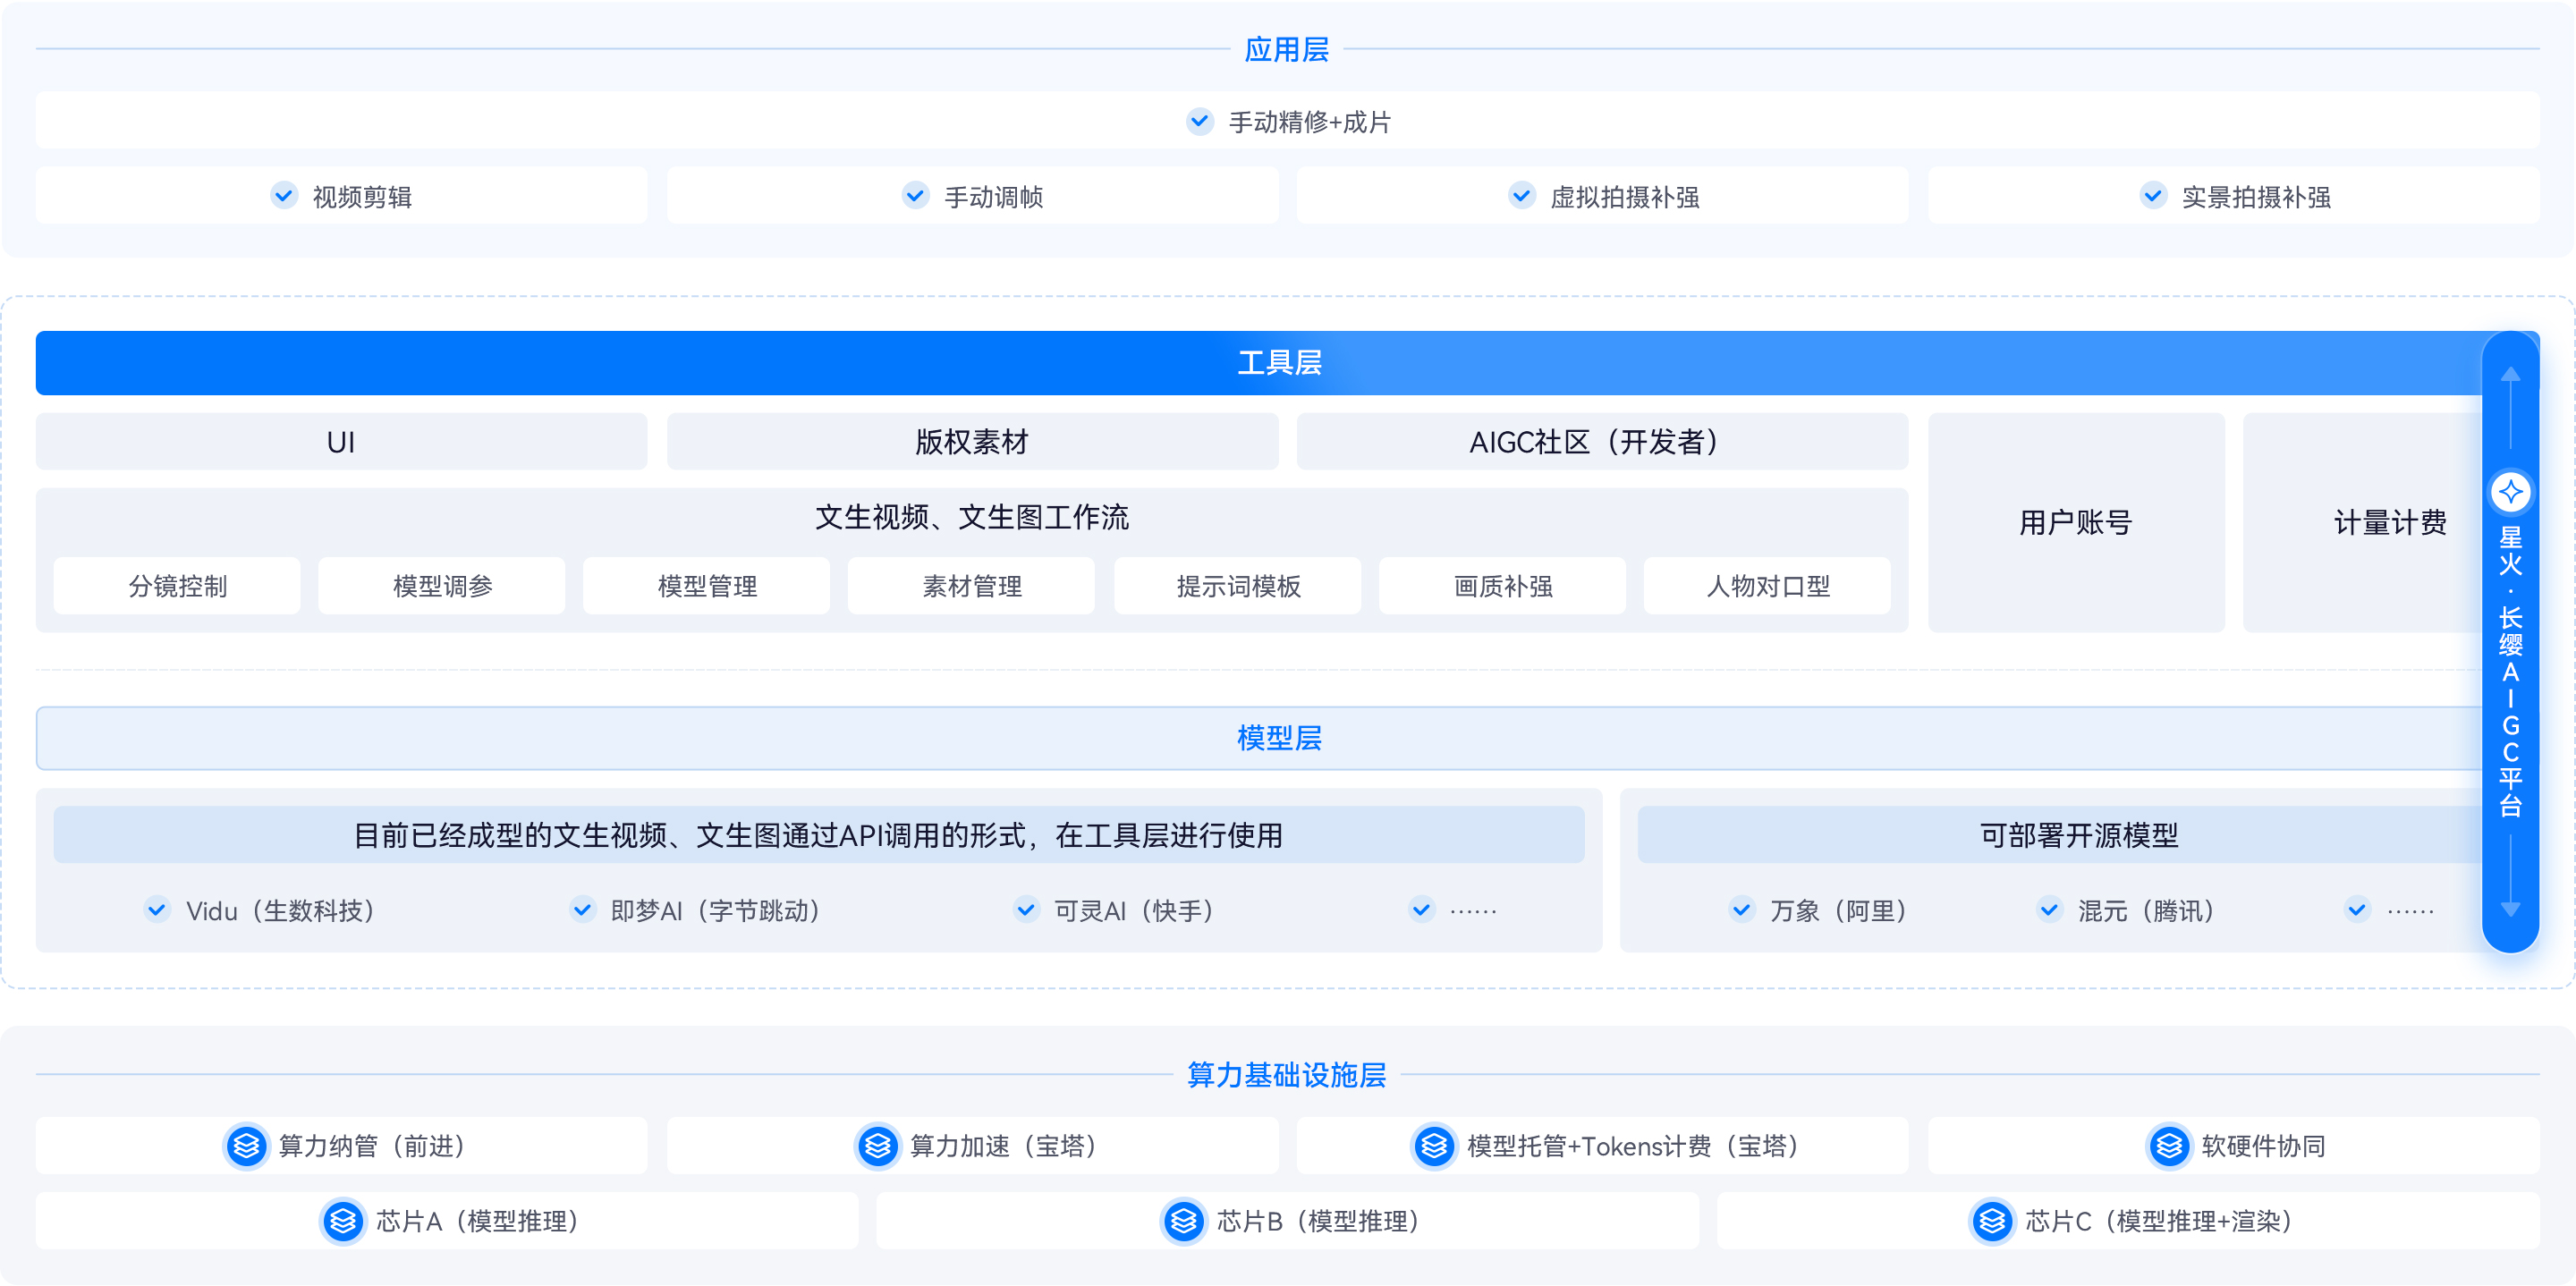Select the layers icon beside 算力纳管（前进）
Screen dimensions: 2576x1286
[248, 1146]
